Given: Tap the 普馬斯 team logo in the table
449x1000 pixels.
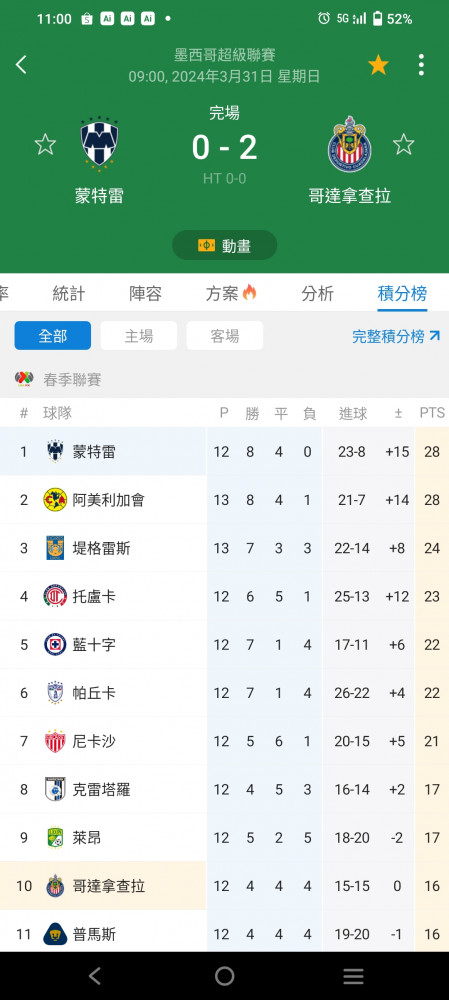Looking at the screenshot, I should (x=55, y=934).
